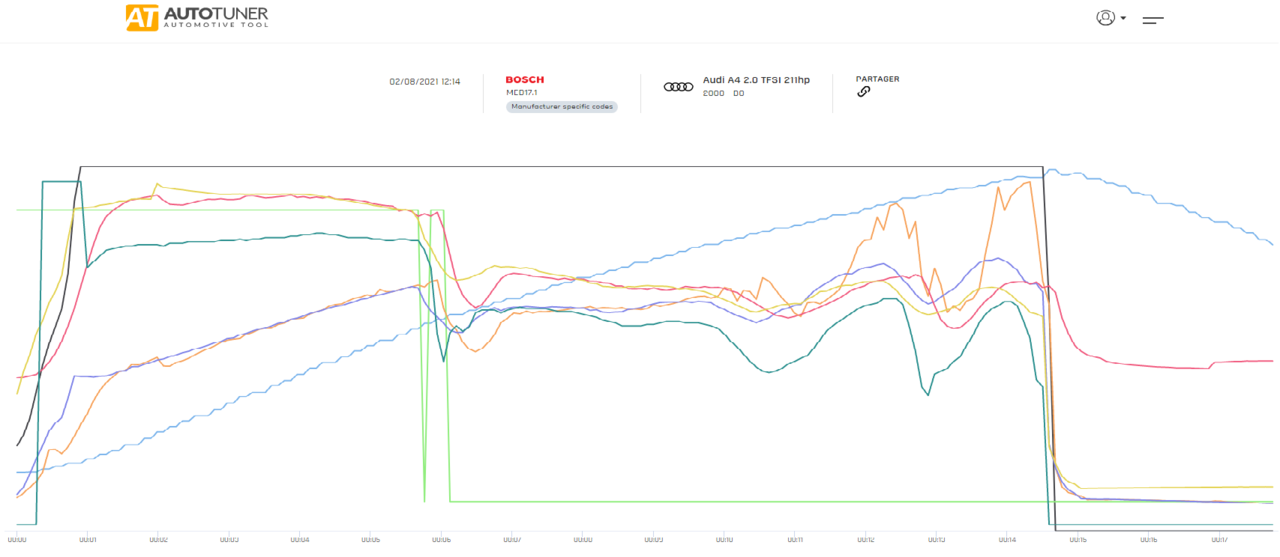Select the PARTAGER label
The width and height of the screenshot is (1280, 557).
[x=877, y=79]
